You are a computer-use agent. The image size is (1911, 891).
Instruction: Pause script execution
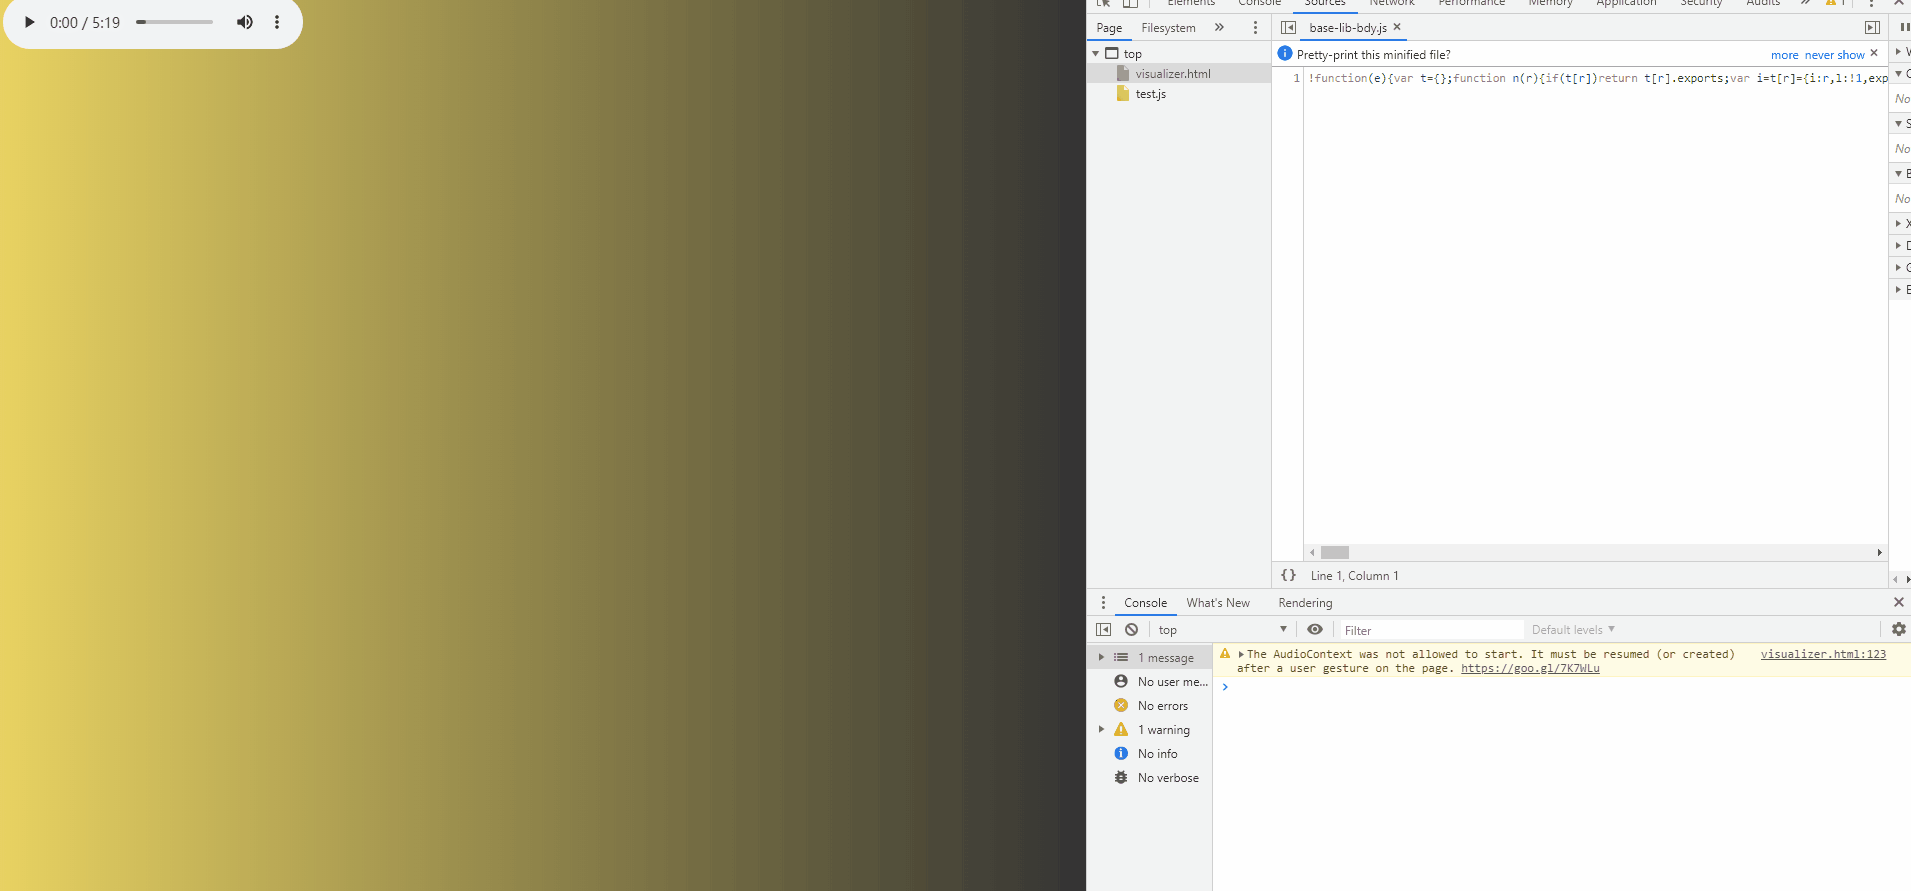1904,28
